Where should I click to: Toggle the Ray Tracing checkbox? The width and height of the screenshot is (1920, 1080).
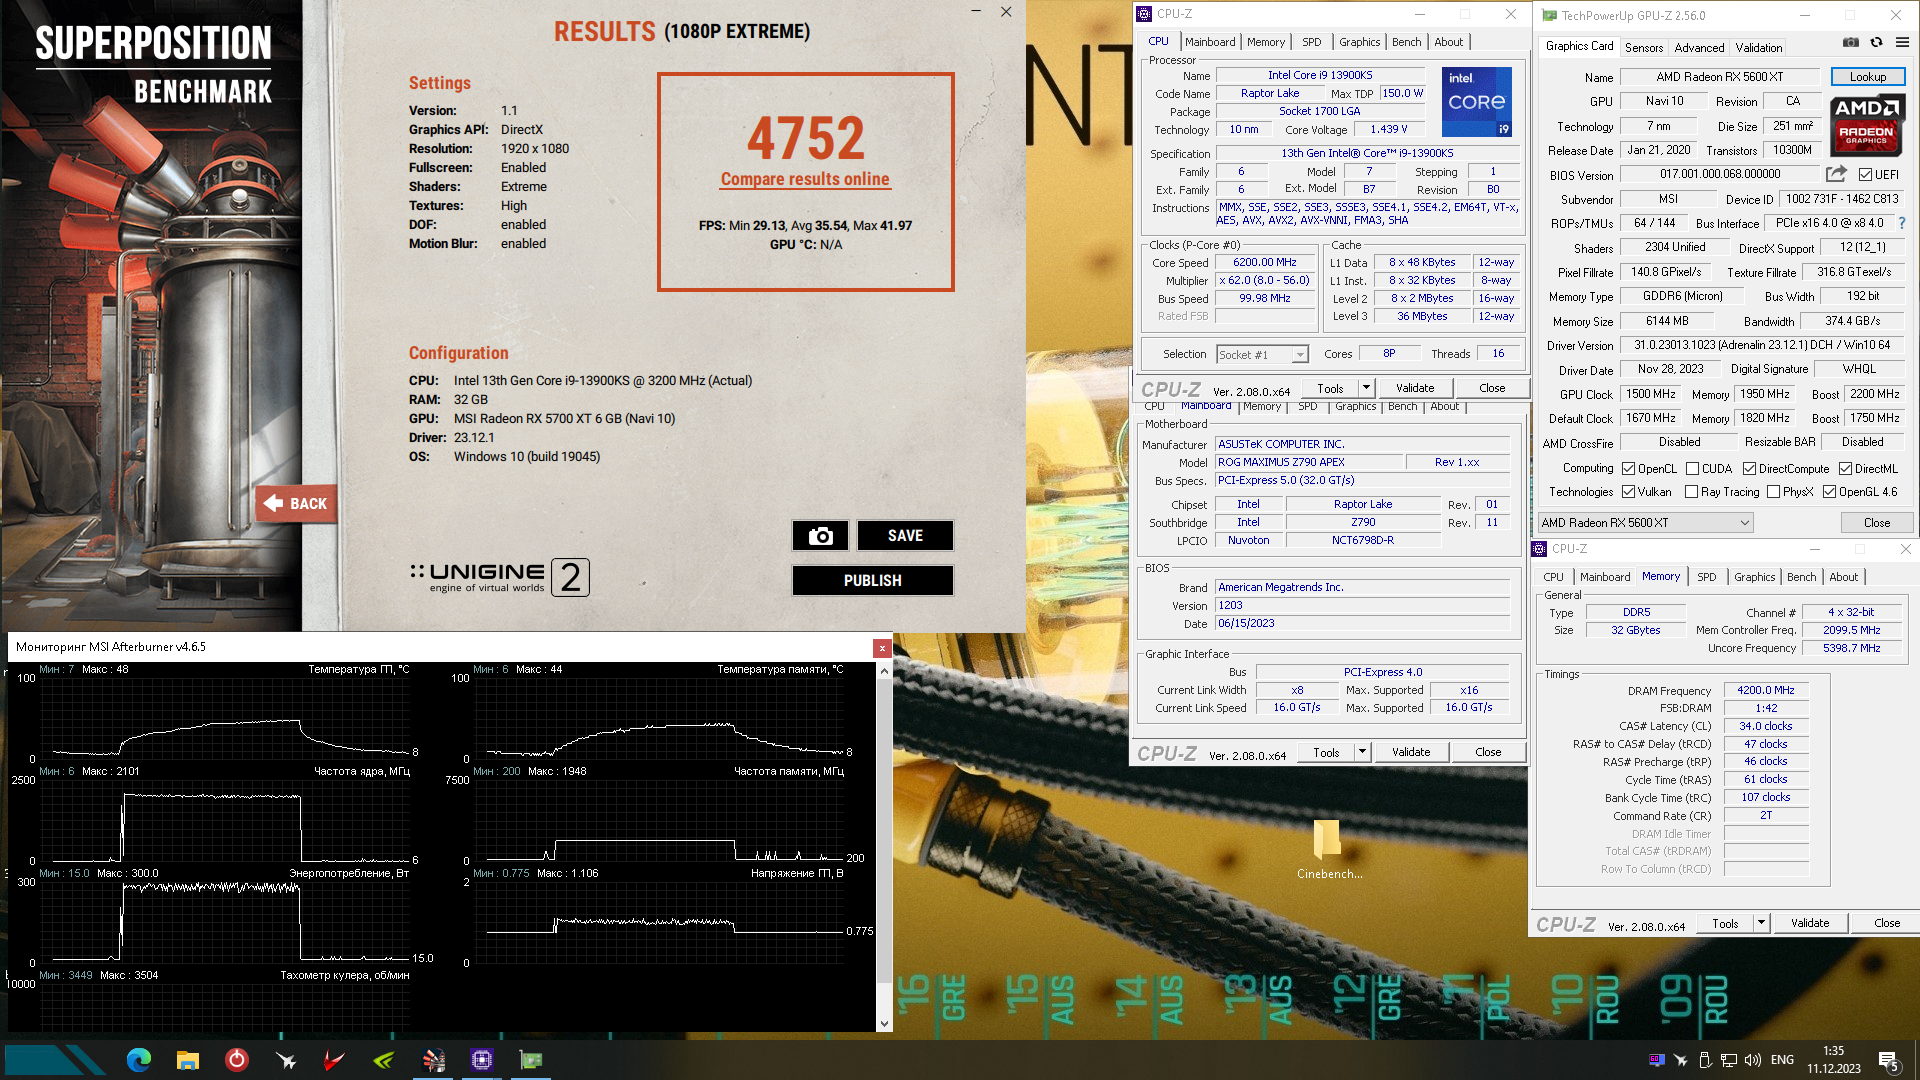pos(1692,491)
